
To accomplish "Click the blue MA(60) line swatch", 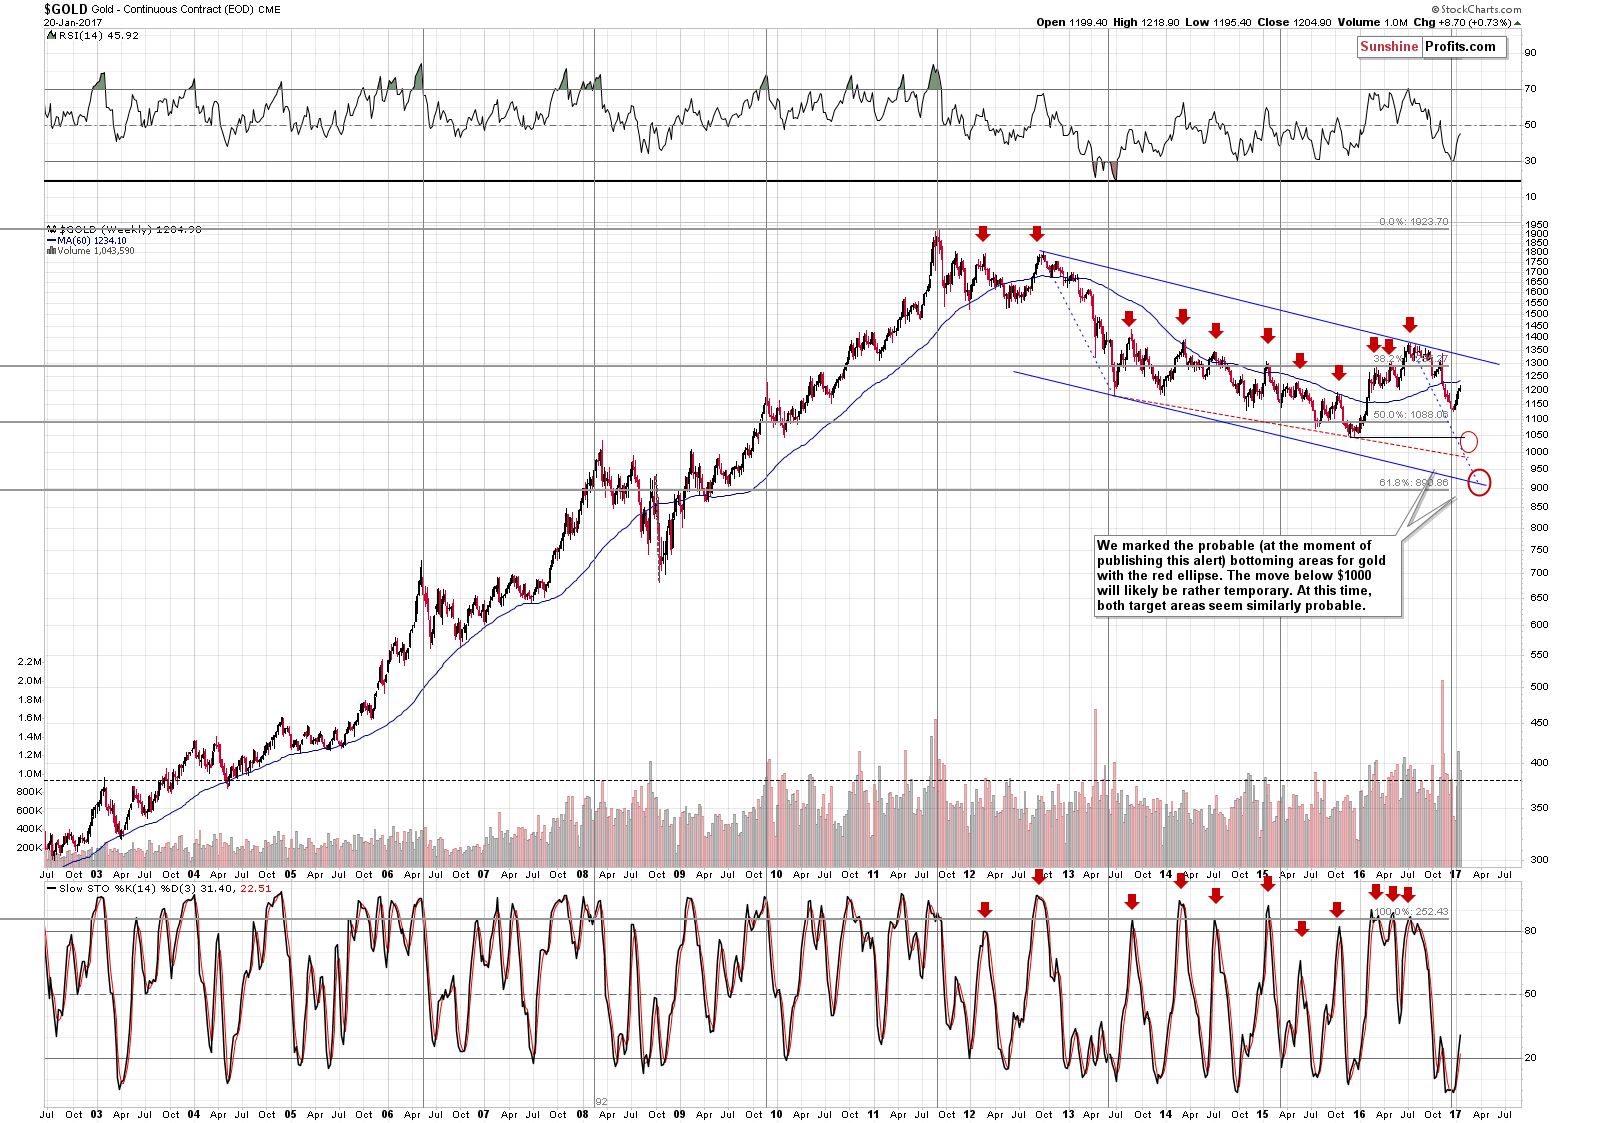I will 51,240.
